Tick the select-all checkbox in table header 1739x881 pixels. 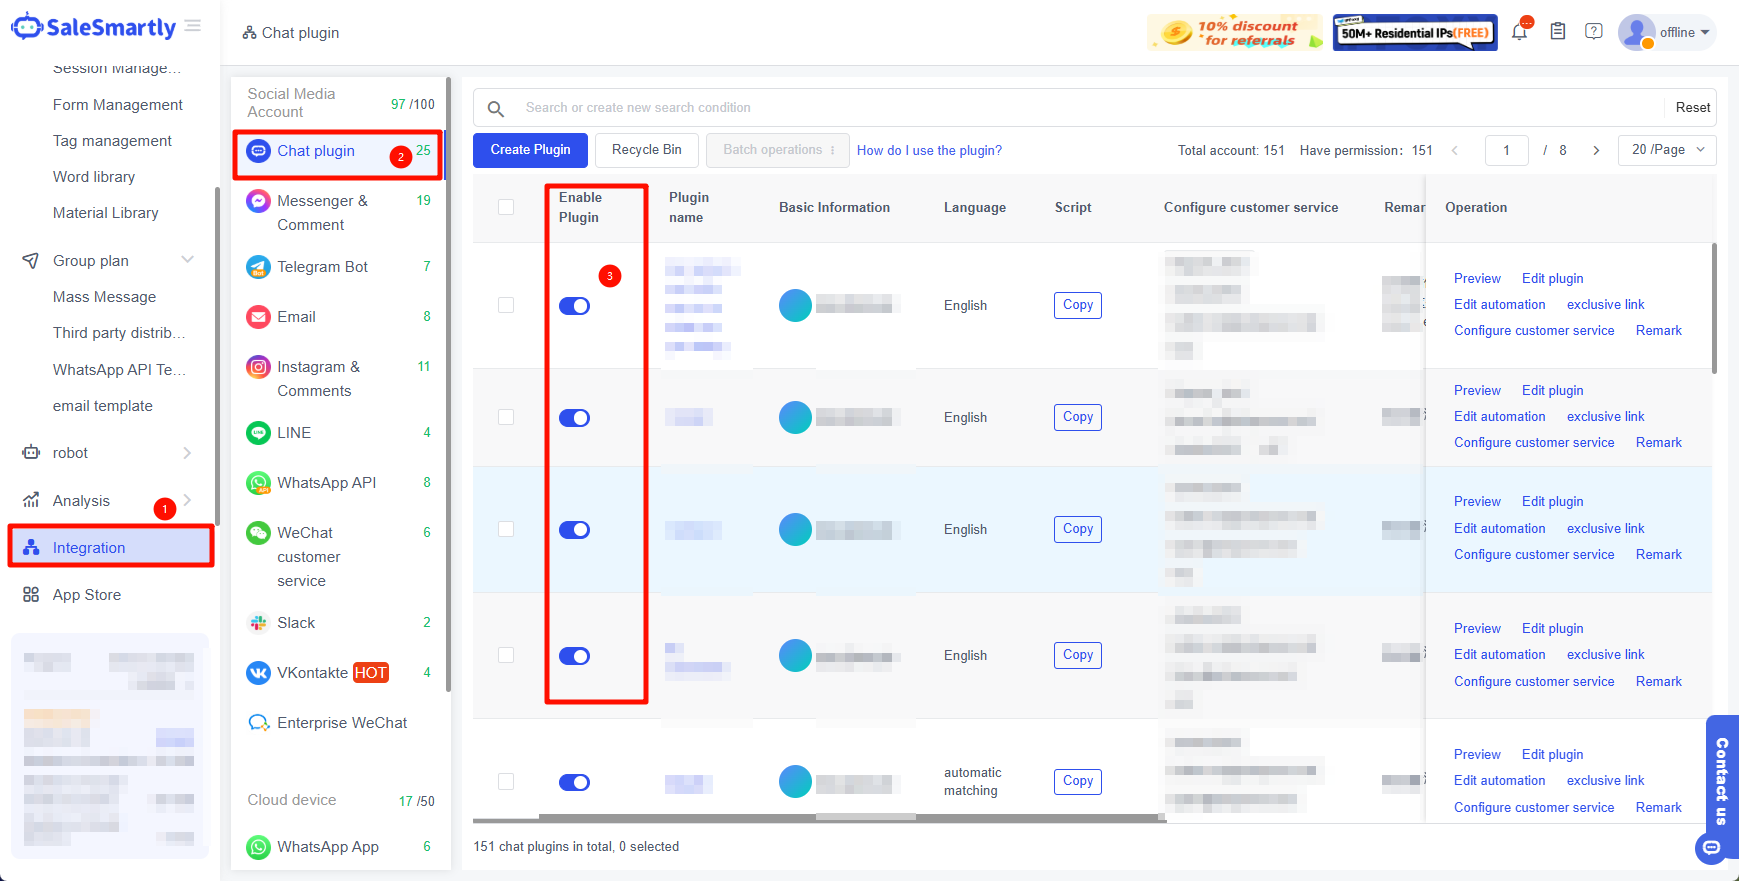[506, 207]
